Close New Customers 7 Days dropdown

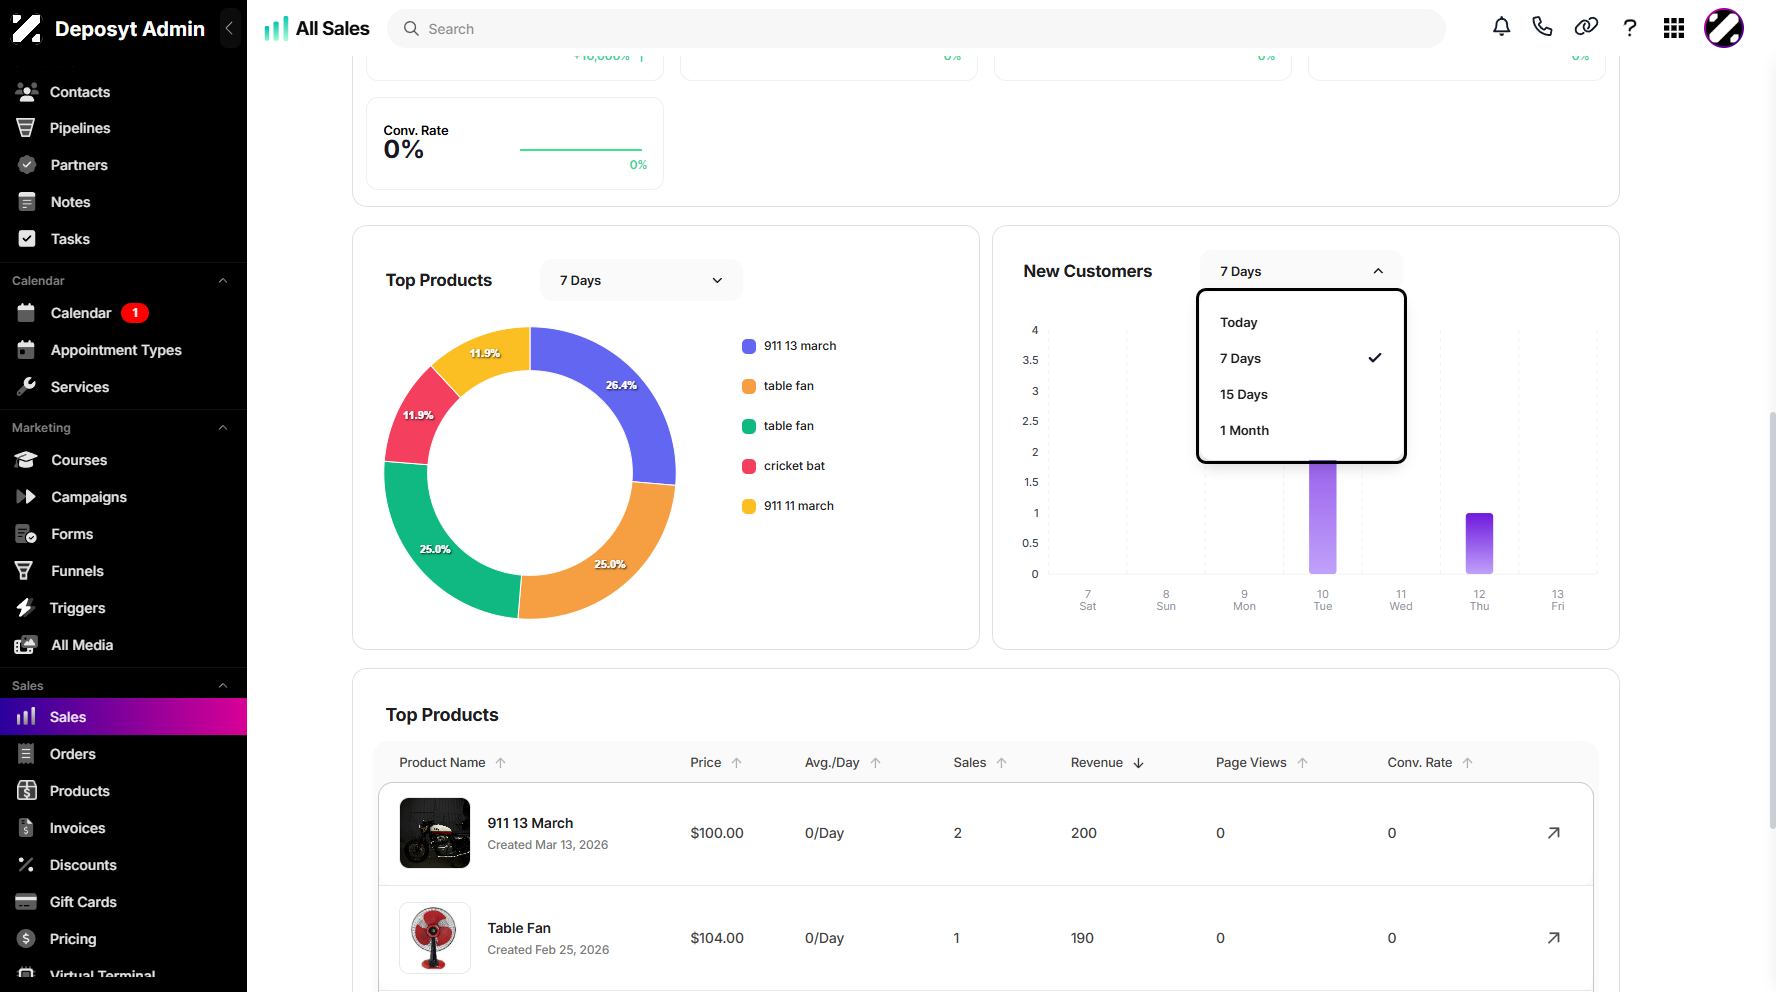1301,271
